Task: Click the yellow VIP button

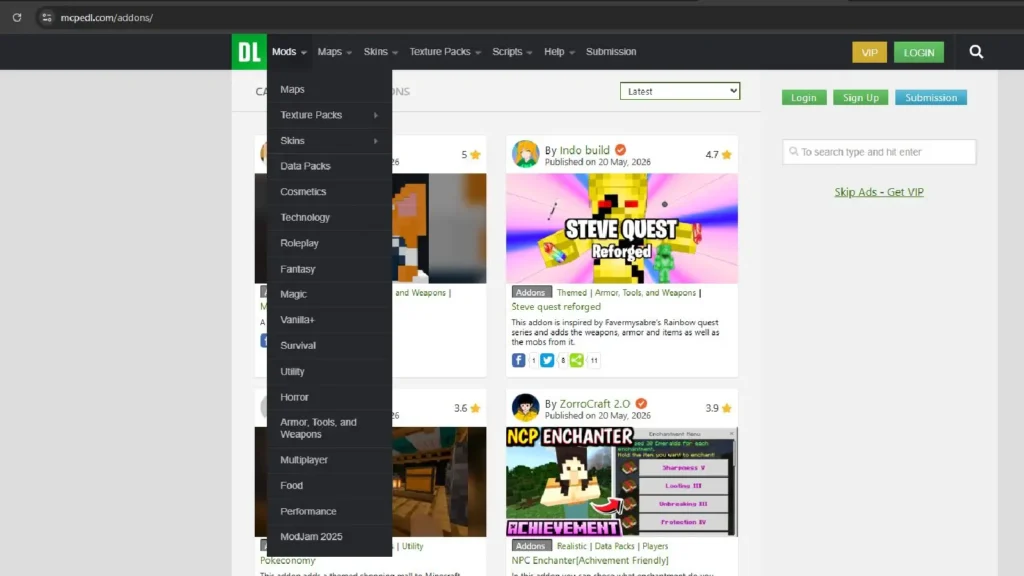Action: 869,52
